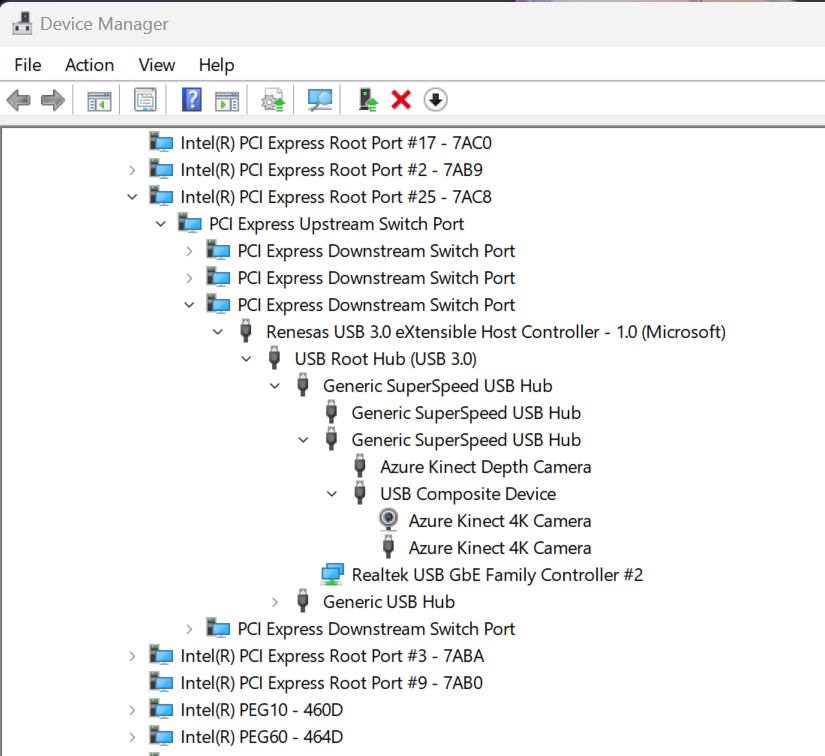
Task: Click the webcam icon of Azure Kinect 4K Camera
Action: click(x=389, y=521)
